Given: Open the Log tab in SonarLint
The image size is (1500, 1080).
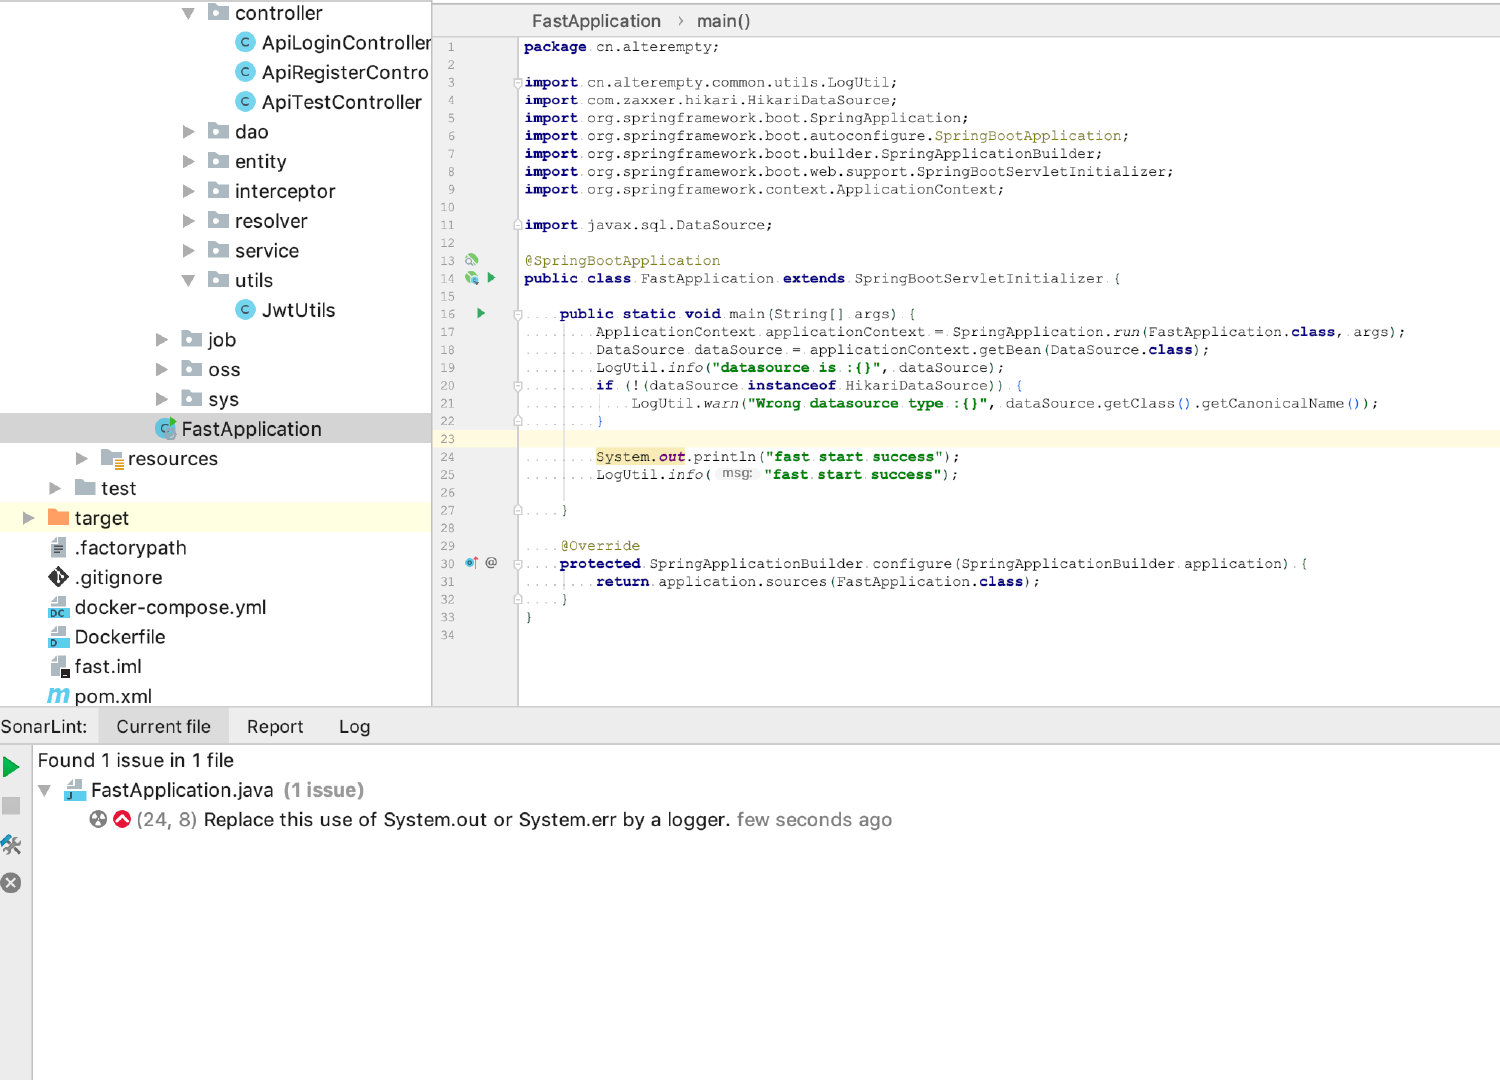Looking at the screenshot, I should [x=354, y=727].
